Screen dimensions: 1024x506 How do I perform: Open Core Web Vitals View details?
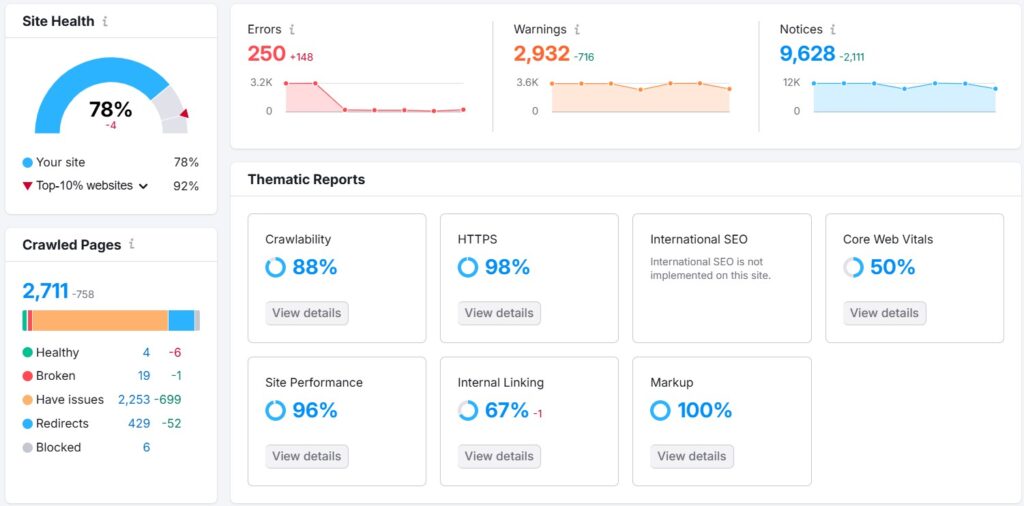pyautogui.click(x=884, y=313)
